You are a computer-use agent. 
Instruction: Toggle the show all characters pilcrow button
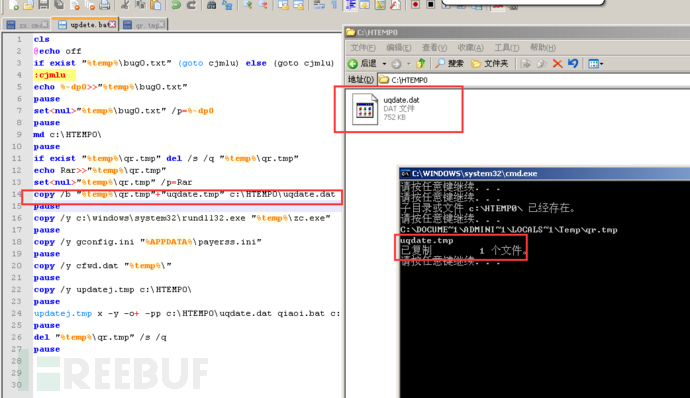[334, 5]
